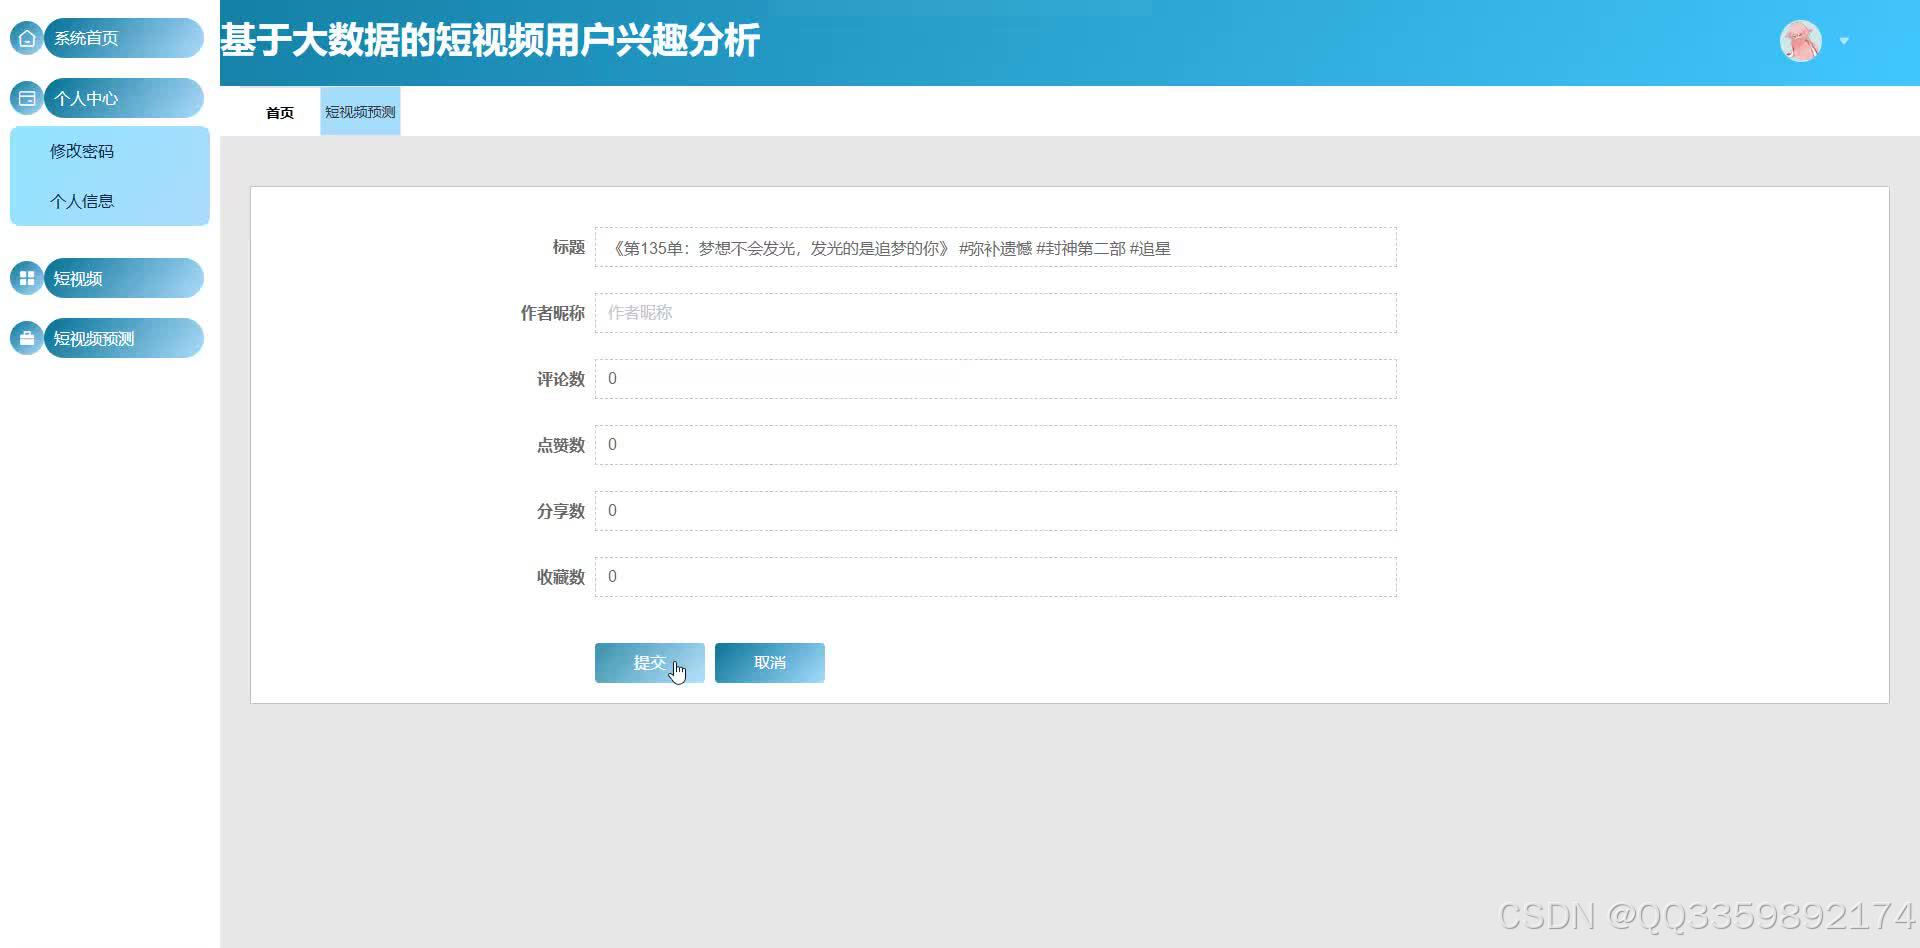Click the user avatar in header

(x=1801, y=41)
